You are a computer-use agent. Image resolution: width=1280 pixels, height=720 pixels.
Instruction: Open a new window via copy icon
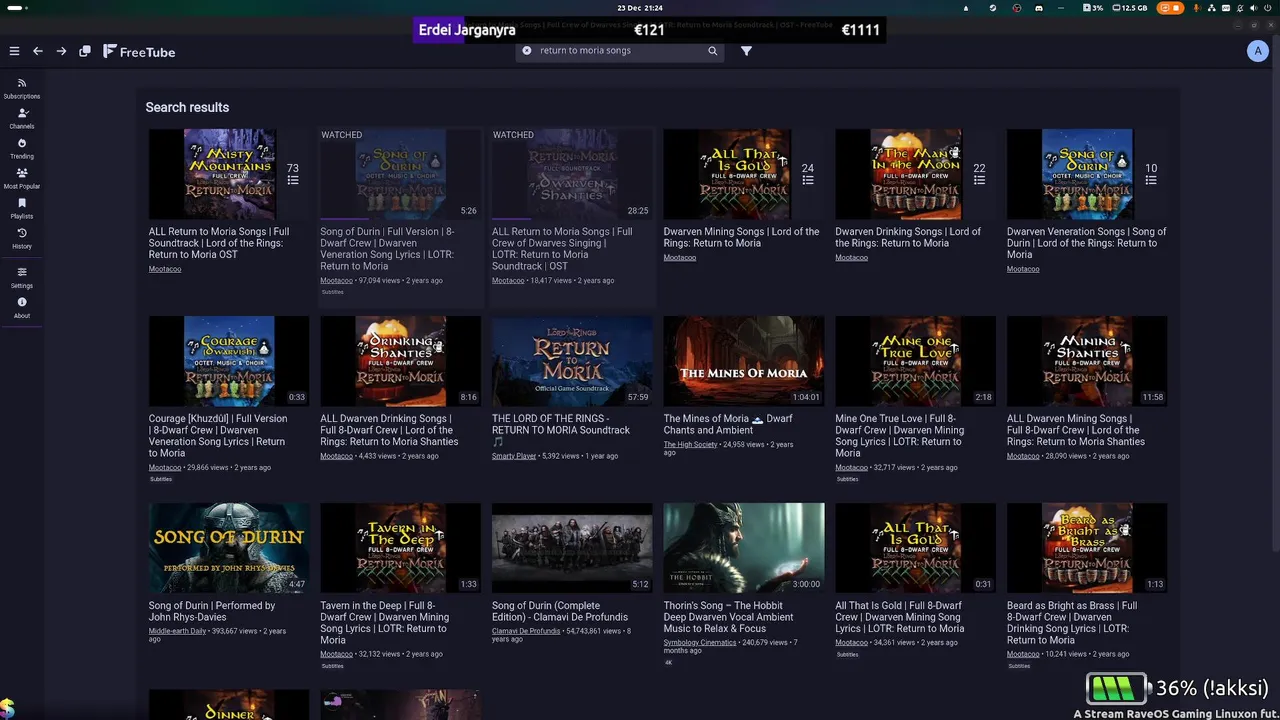click(x=85, y=51)
